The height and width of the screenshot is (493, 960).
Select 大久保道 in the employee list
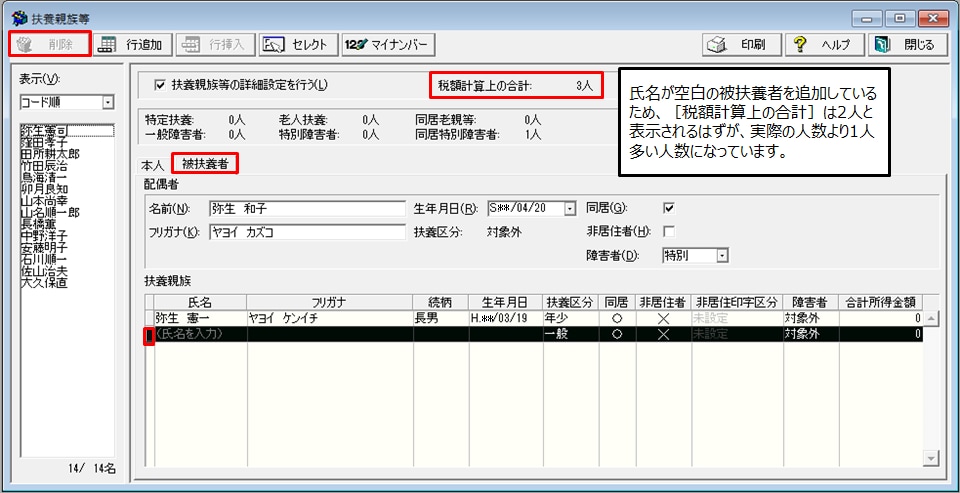pyautogui.click(x=45, y=283)
